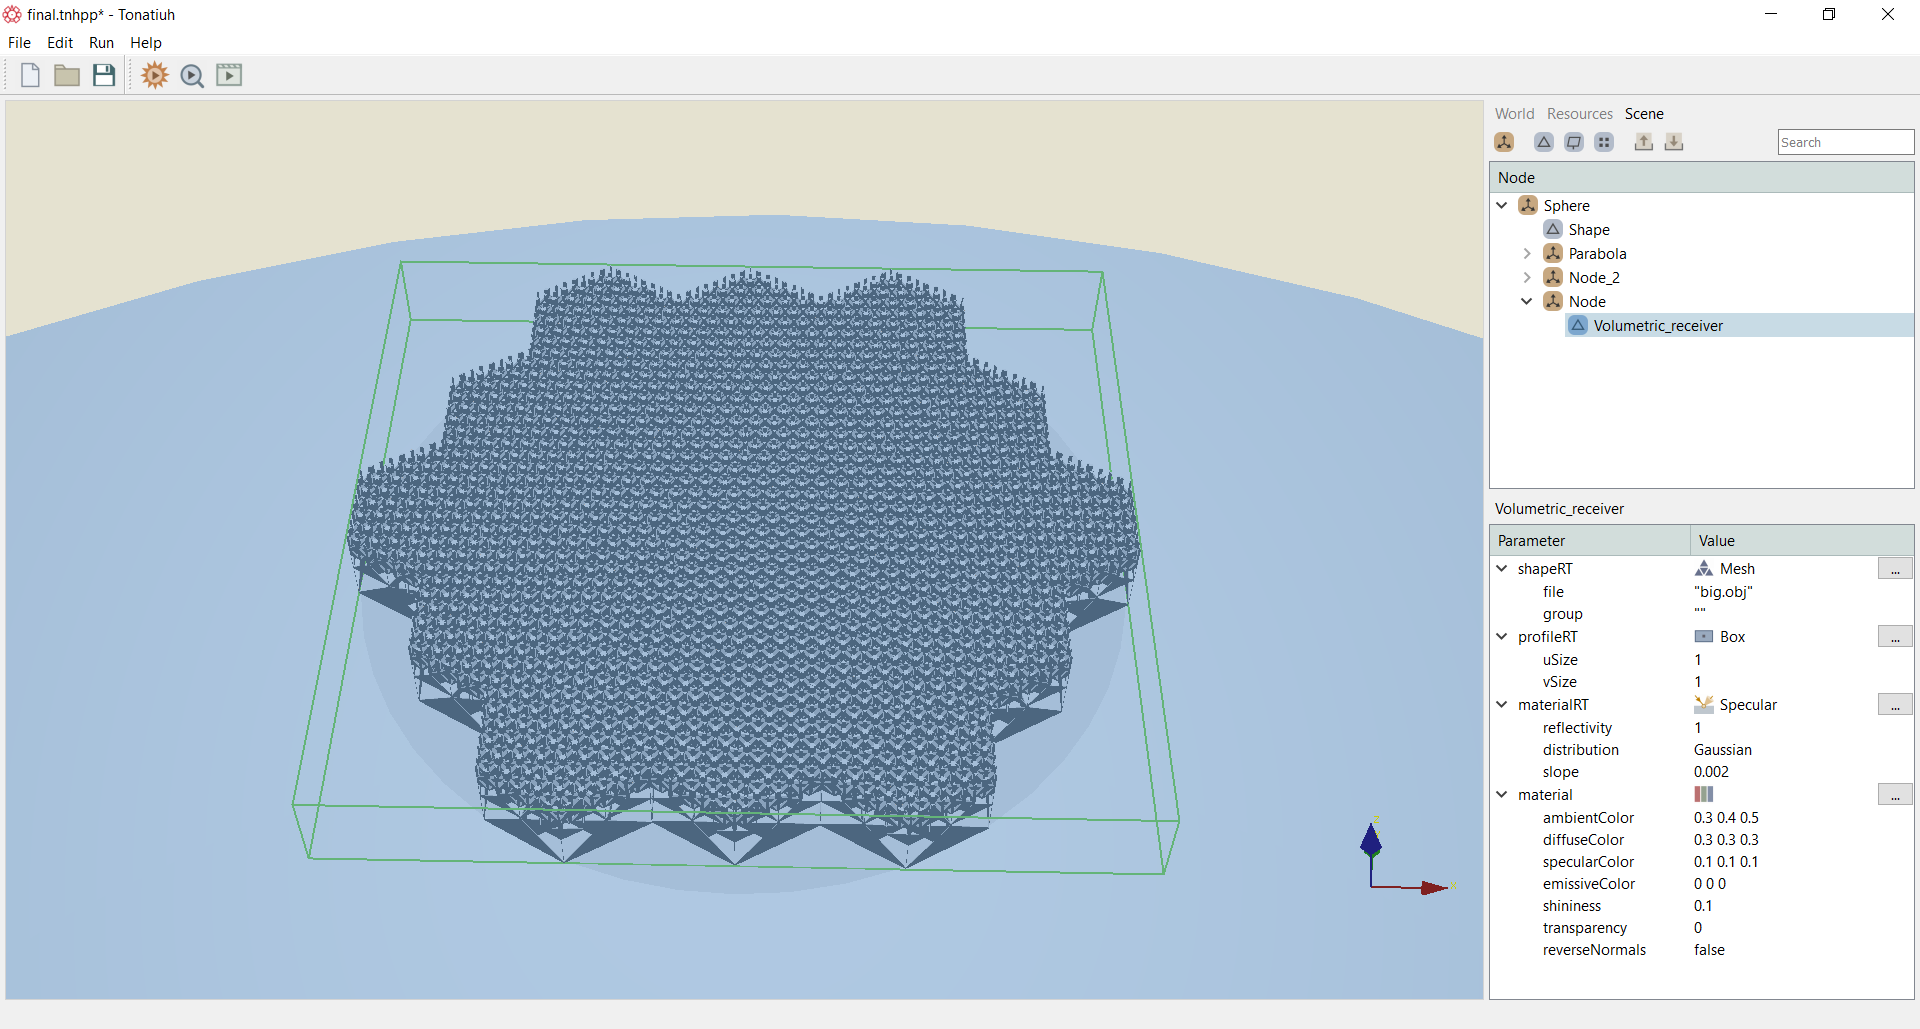Switch to the World tab
Screen dimensions: 1920x1029
click(1514, 114)
